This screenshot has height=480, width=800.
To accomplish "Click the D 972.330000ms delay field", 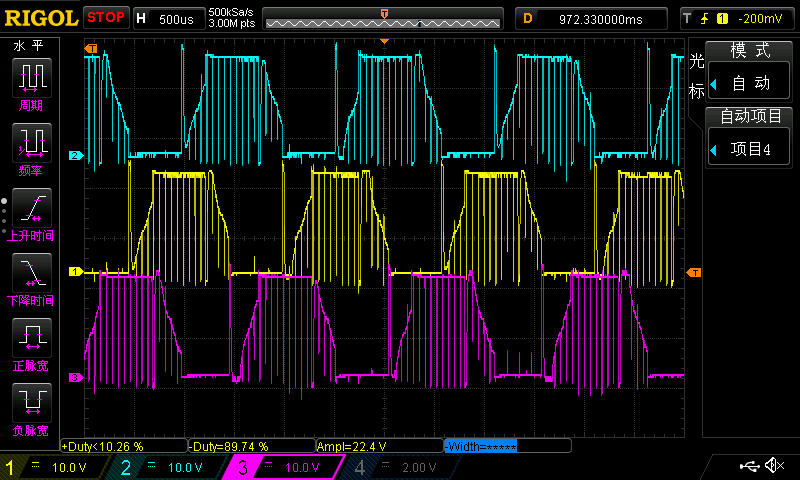I will click(x=591, y=19).
